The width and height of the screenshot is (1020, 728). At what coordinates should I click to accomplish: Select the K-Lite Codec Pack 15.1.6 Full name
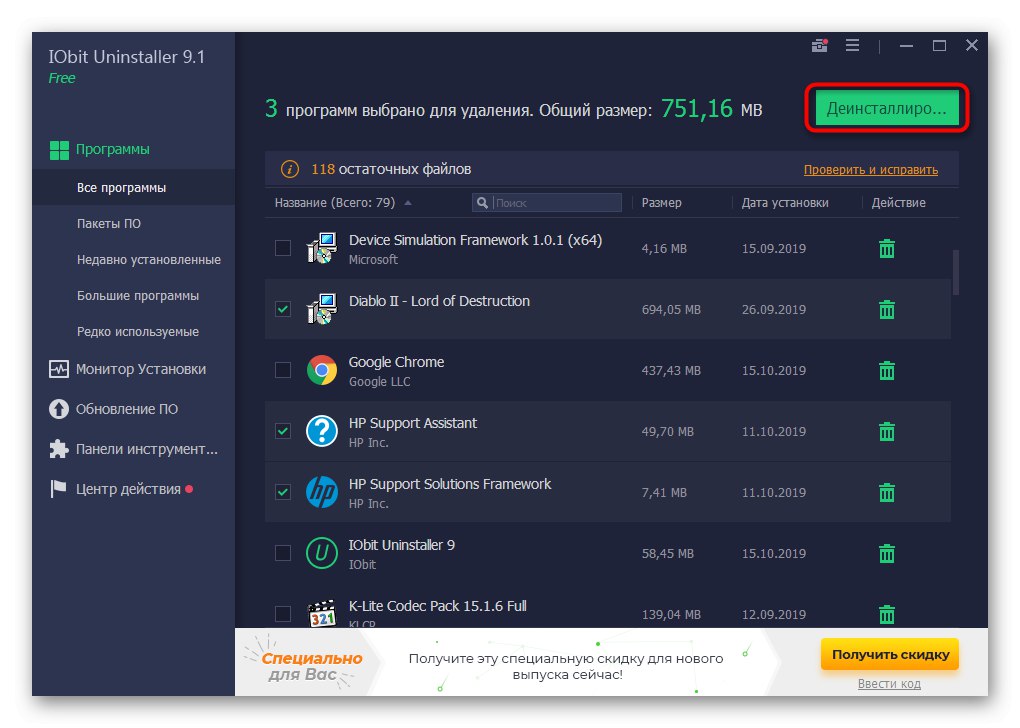coord(437,606)
